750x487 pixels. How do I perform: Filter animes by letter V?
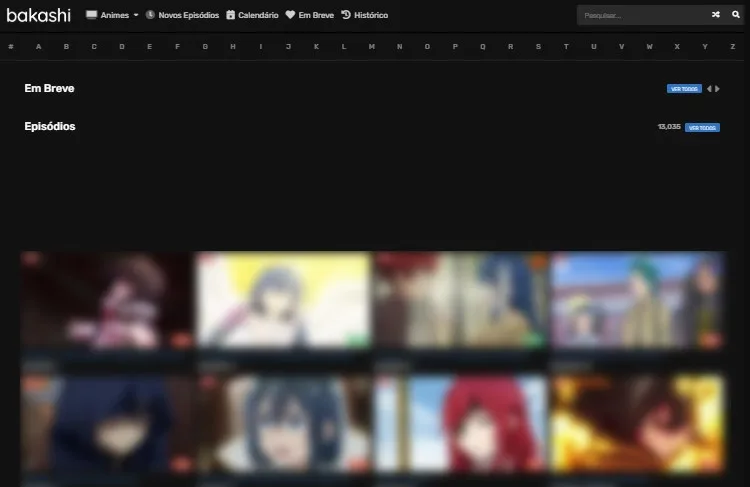point(621,46)
